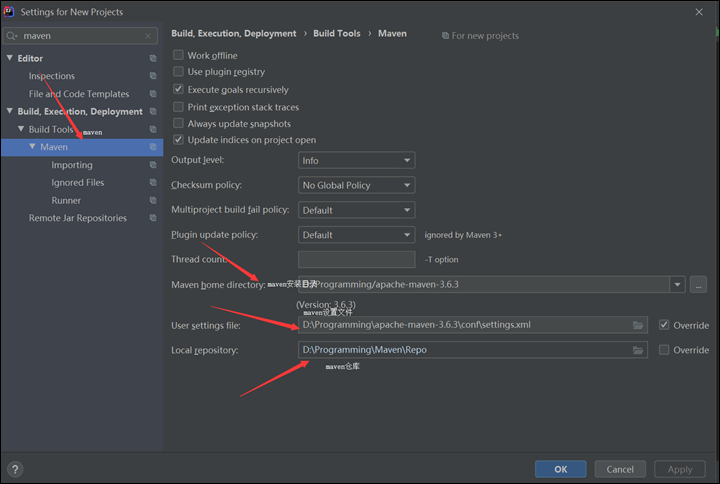Screen dimensions: 720x484
Task: Open the Plugin update policy dropdown
Action: coord(356,235)
